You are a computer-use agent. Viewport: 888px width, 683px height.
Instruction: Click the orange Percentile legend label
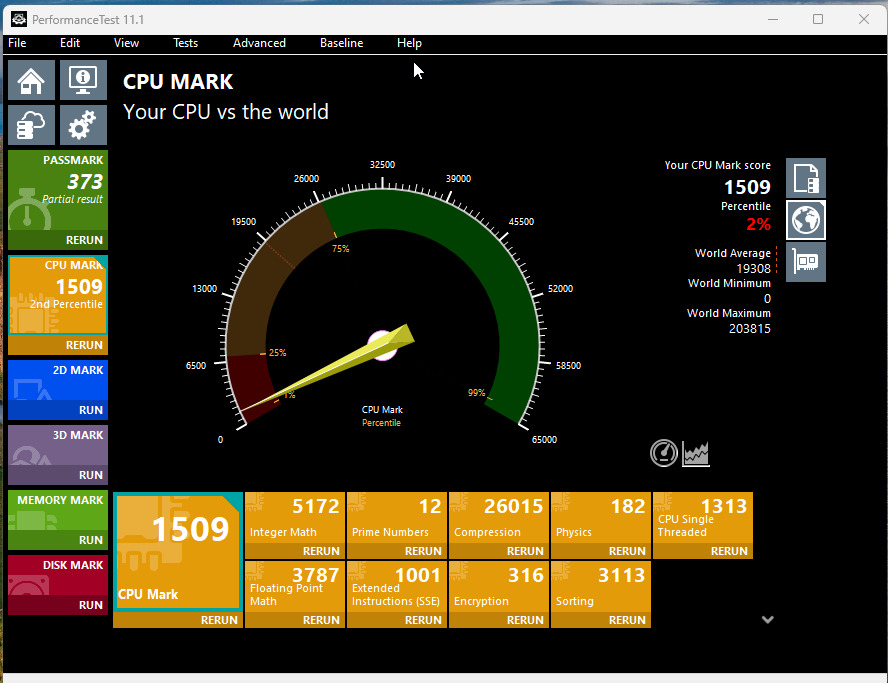(x=381, y=423)
